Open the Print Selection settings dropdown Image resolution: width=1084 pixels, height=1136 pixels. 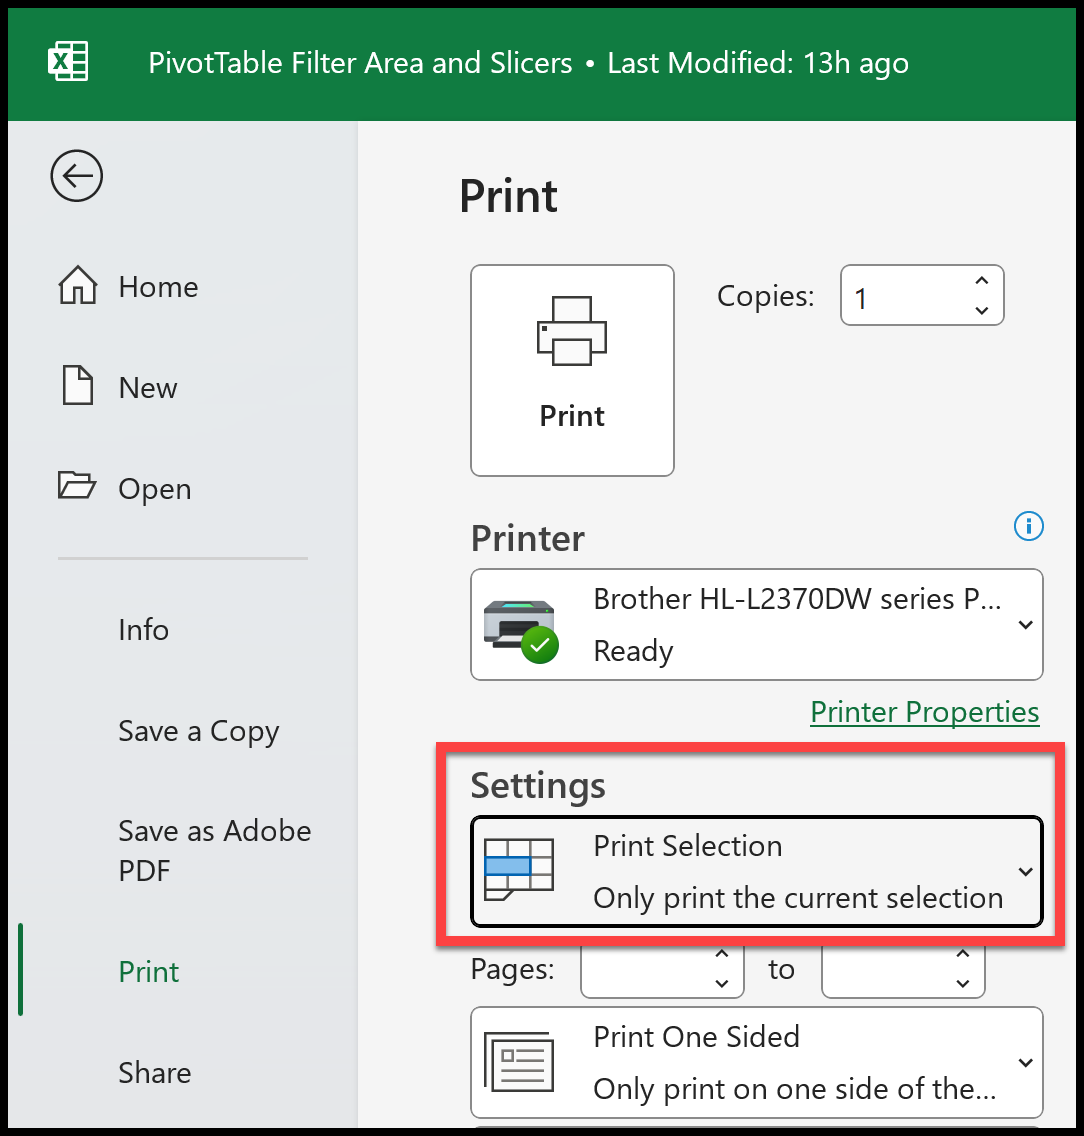click(x=1024, y=871)
